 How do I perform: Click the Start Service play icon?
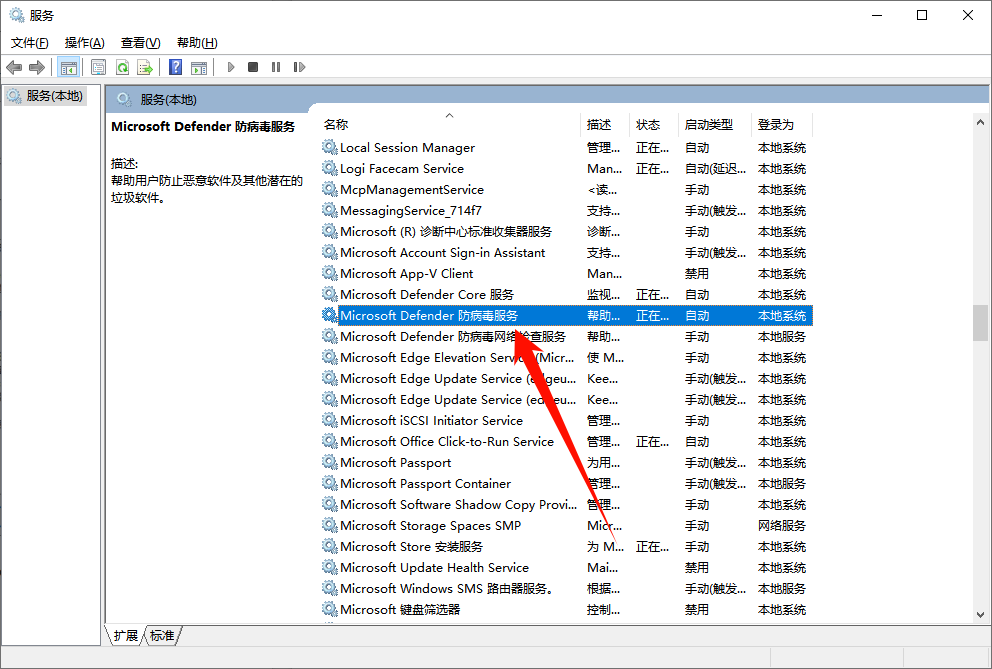(x=231, y=67)
